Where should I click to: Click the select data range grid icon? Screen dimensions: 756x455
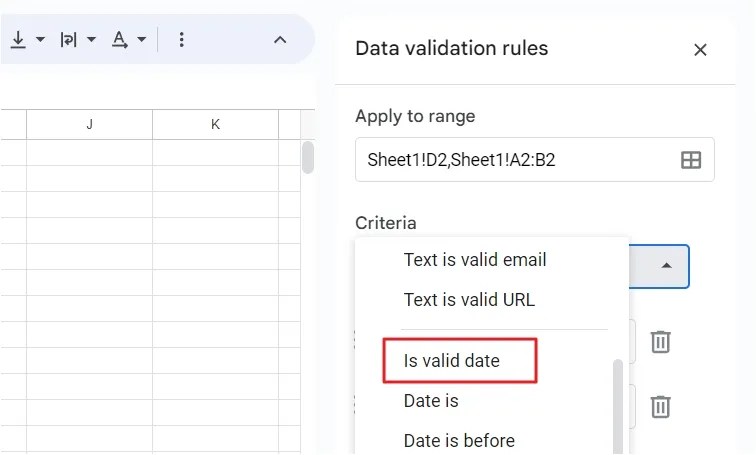coord(690,160)
